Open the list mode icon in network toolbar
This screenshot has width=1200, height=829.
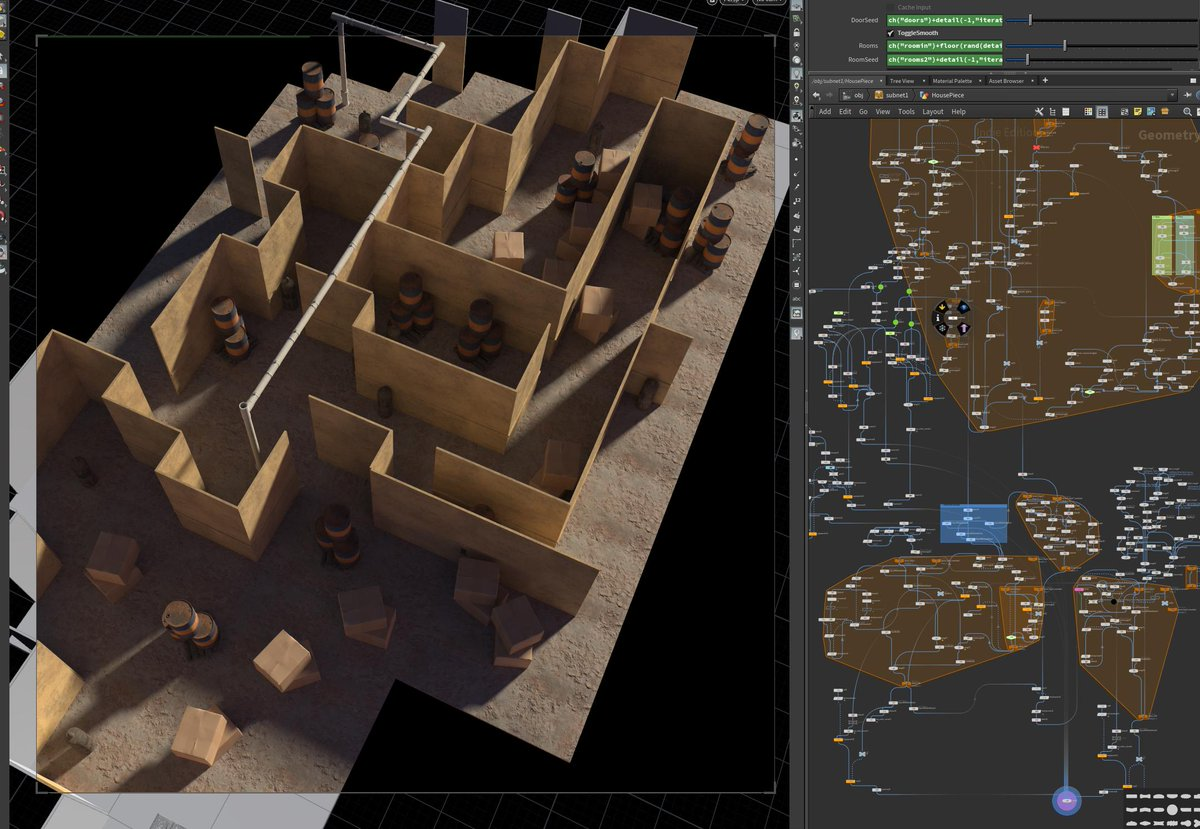(1066, 111)
